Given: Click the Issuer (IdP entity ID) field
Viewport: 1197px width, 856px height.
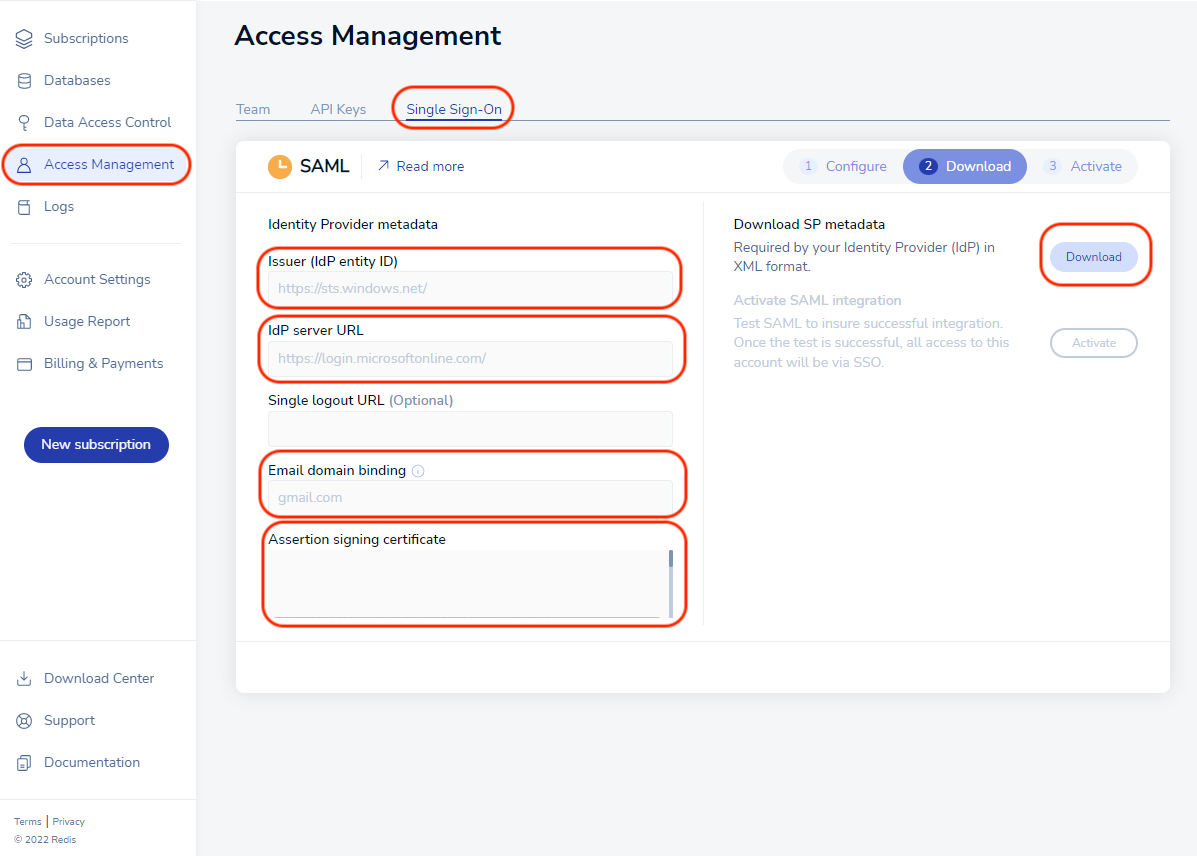Looking at the screenshot, I should pyautogui.click(x=470, y=288).
